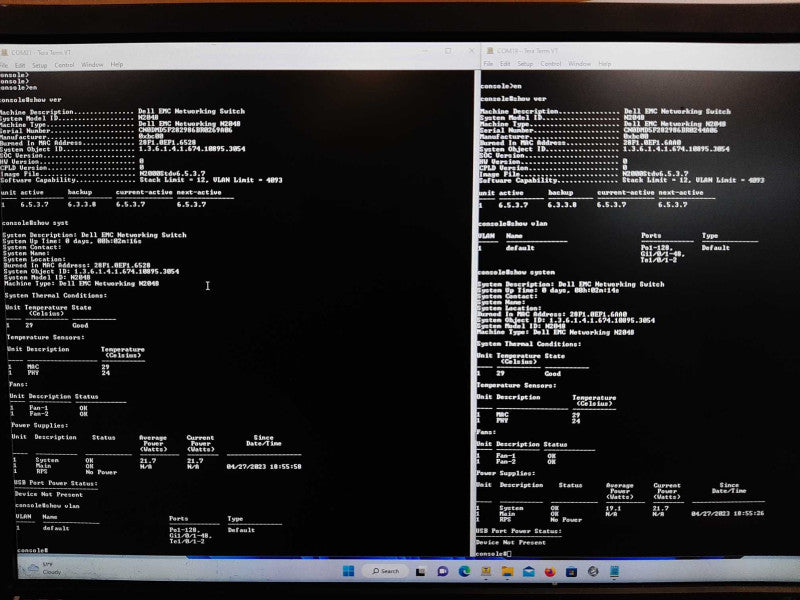Open the Mail app on the taskbar

coord(529,572)
